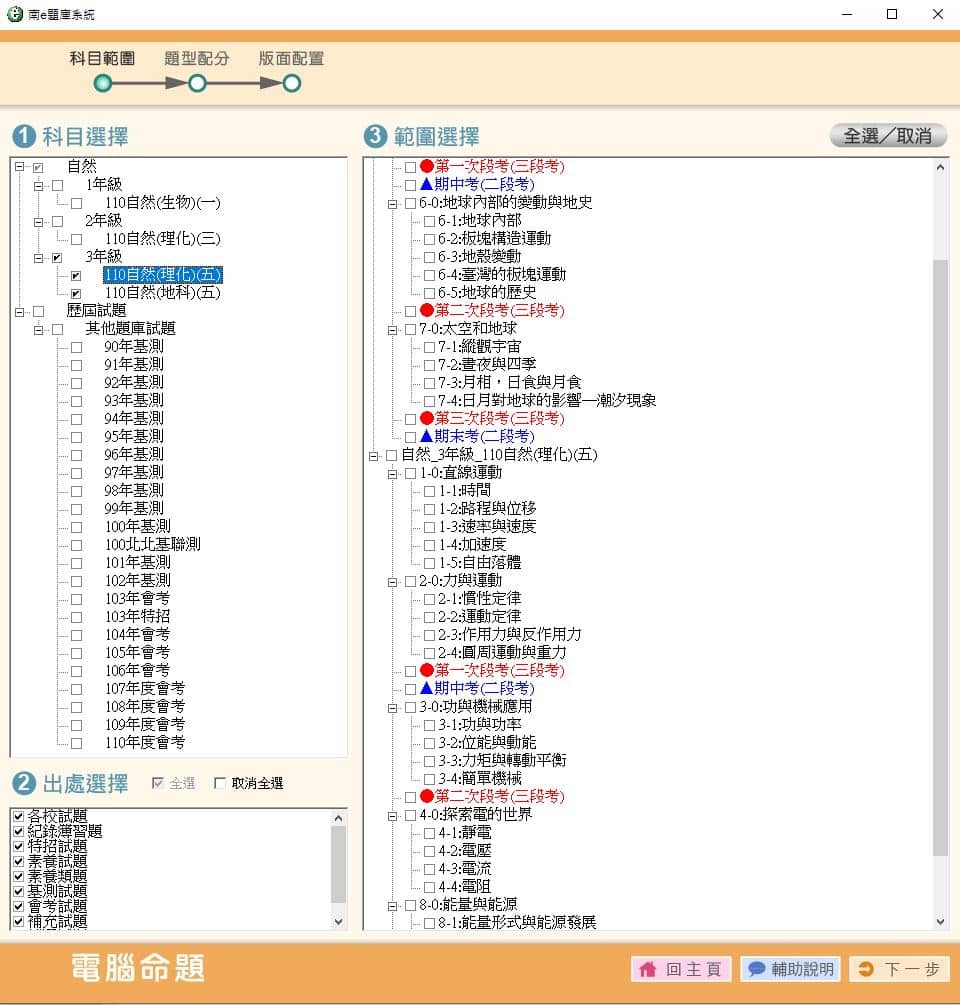The width and height of the screenshot is (960, 1005).
Task: Collapse the 自然 root node
Action: 20,167
